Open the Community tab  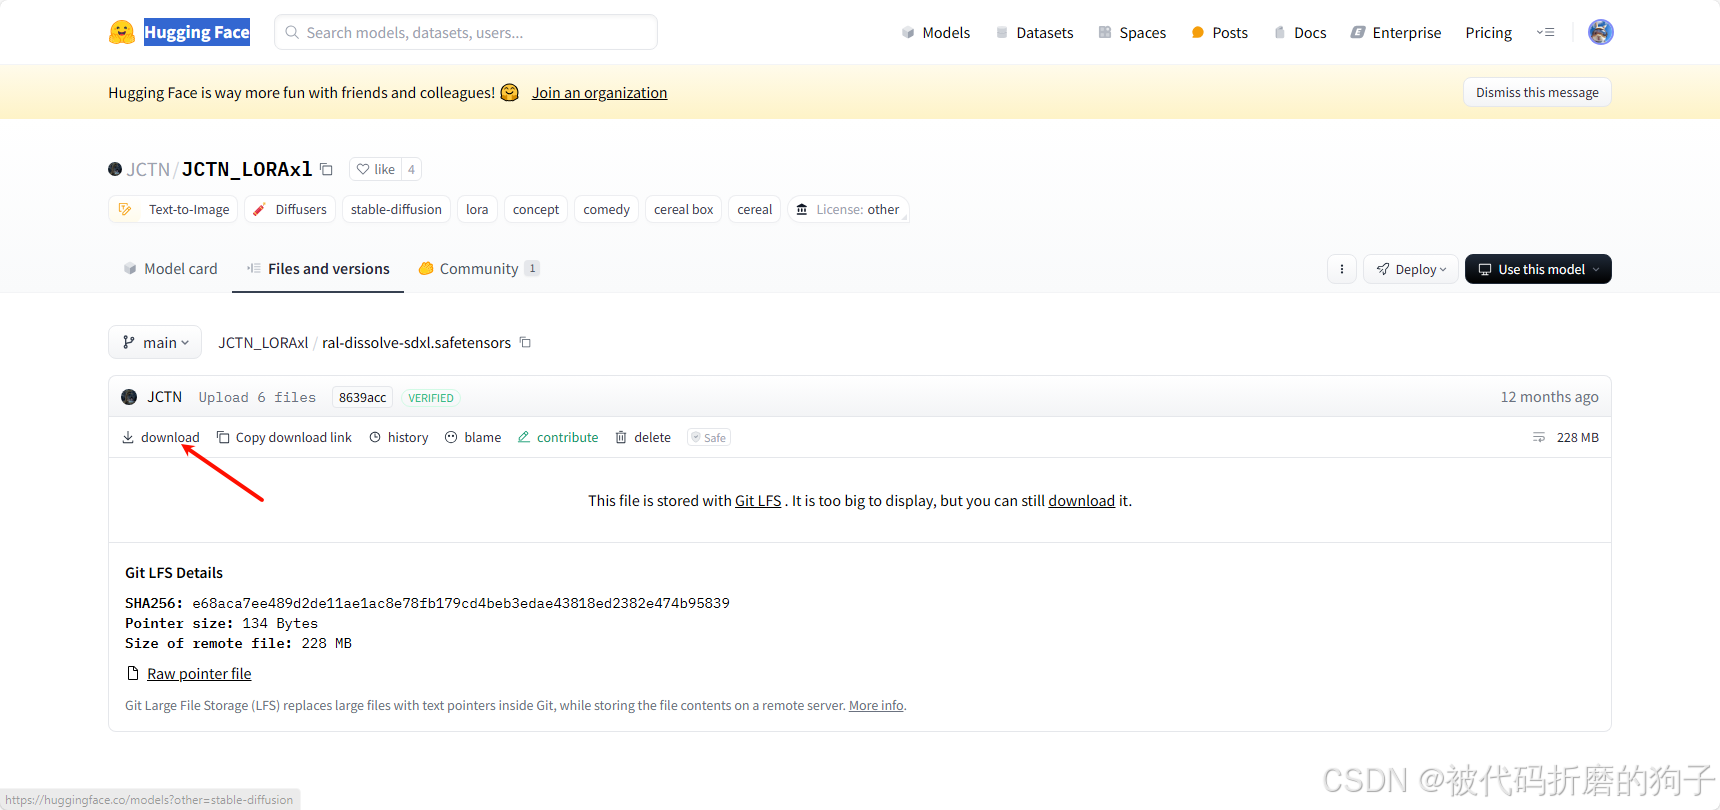479,268
